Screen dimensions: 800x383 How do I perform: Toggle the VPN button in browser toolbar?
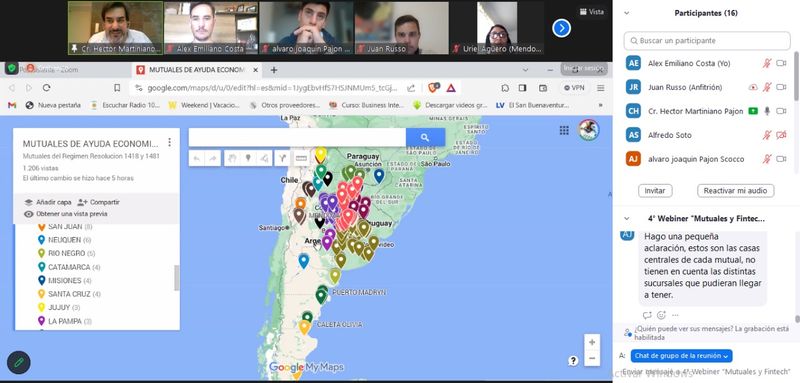(574, 88)
